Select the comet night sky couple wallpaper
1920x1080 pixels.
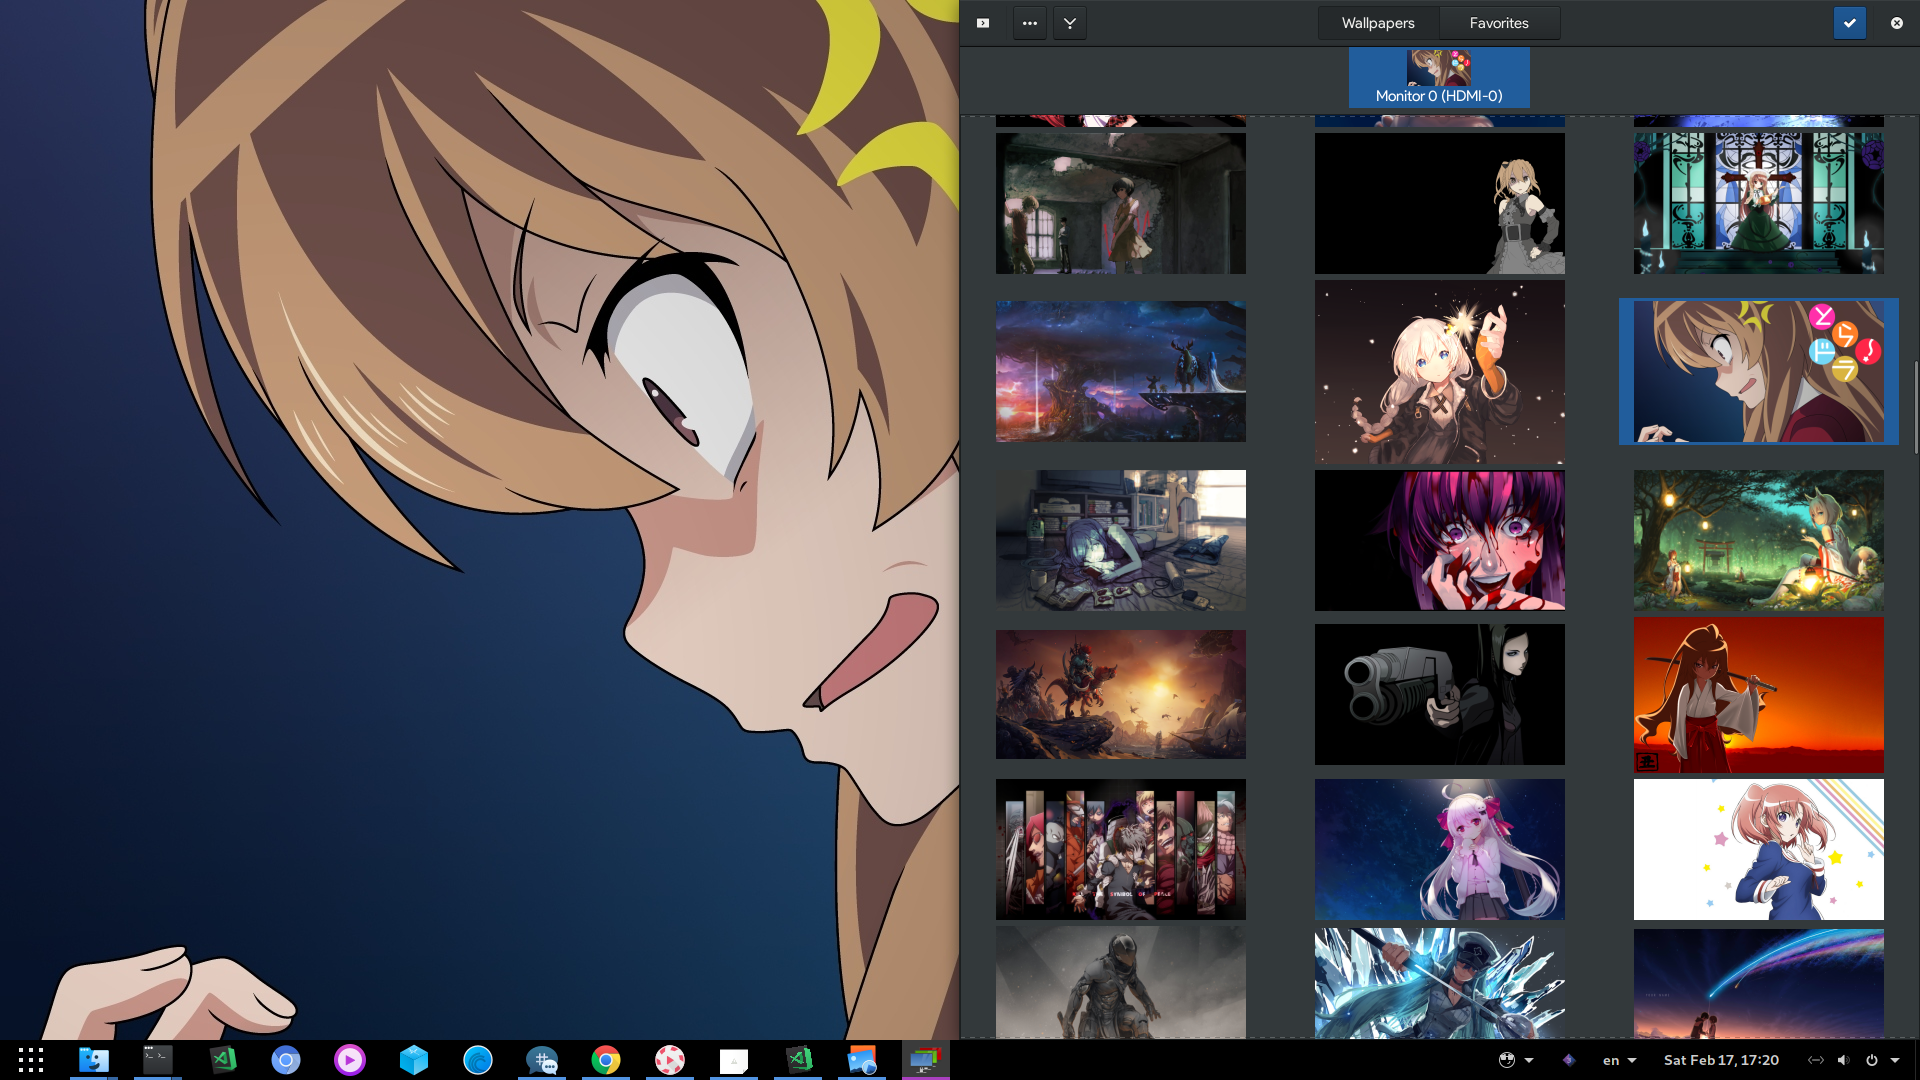tap(1758, 983)
